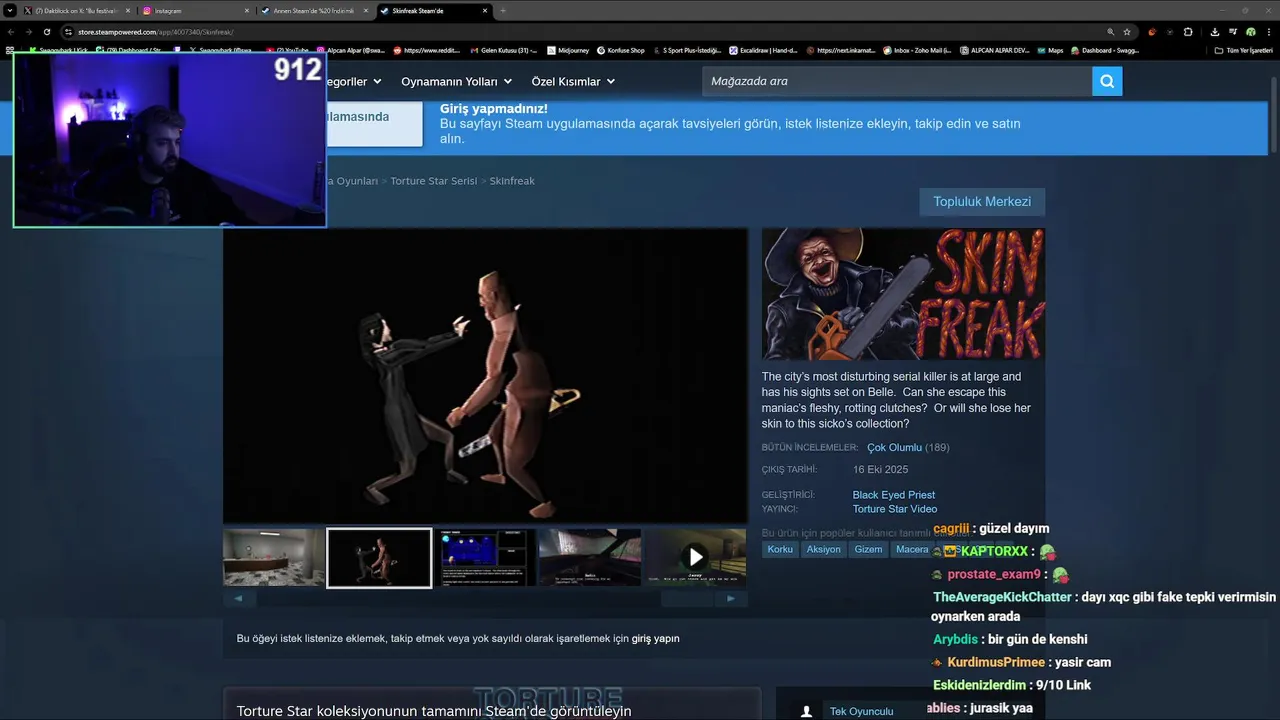Click the Macera tag

click(912, 549)
